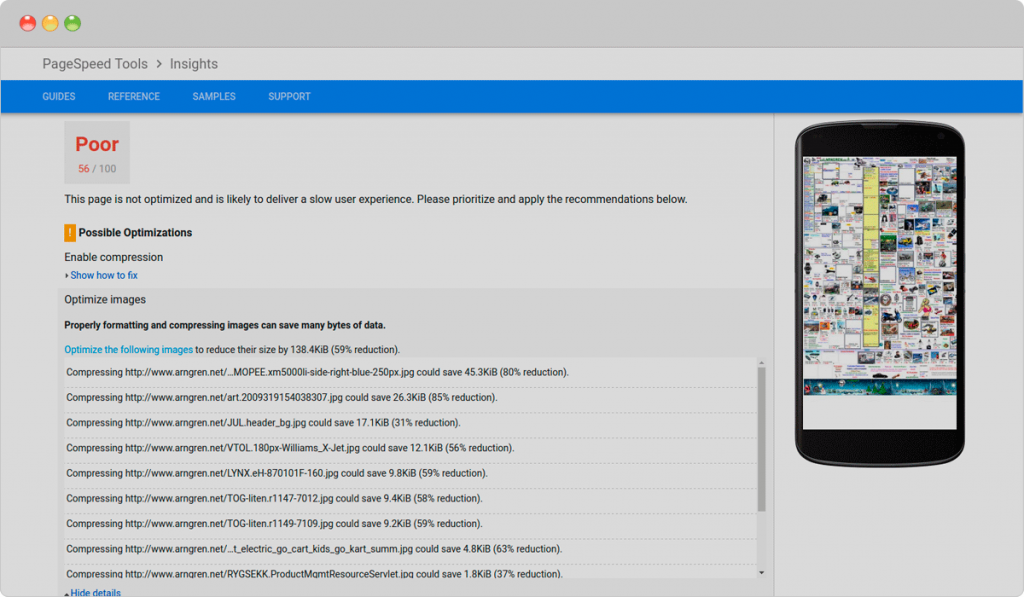The height and width of the screenshot is (597, 1024).
Task: Click the Enable compression heading
Action: (114, 257)
